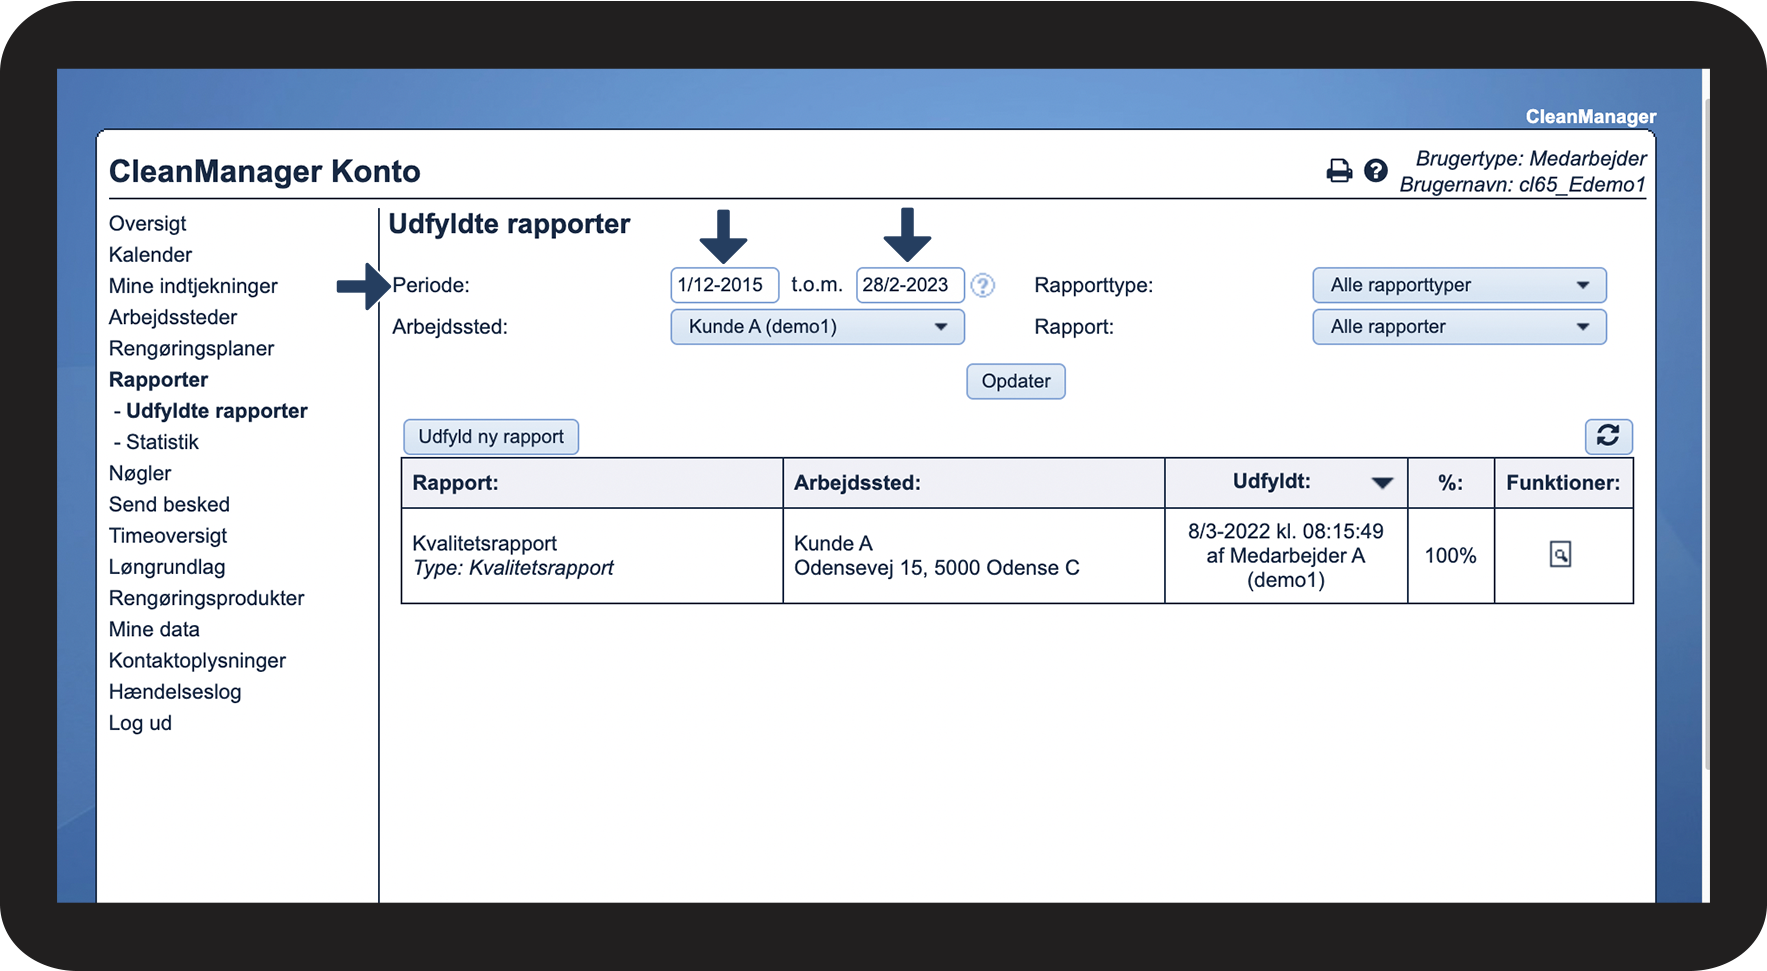Click the refresh icon above table

tap(1608, 436)
